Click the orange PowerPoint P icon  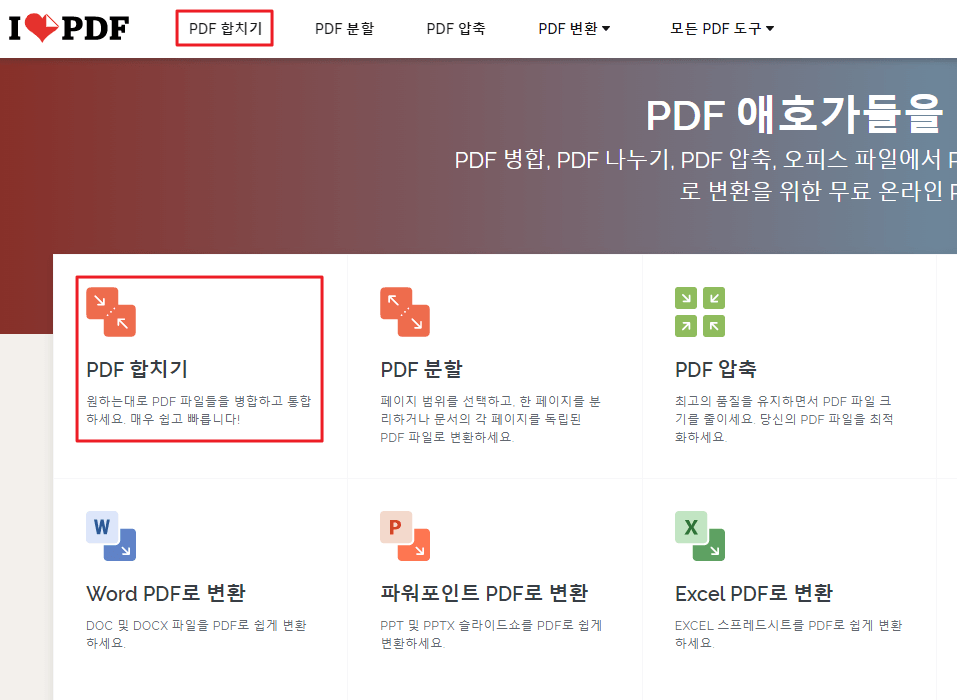pyautogui.click(x=405, y=535)
